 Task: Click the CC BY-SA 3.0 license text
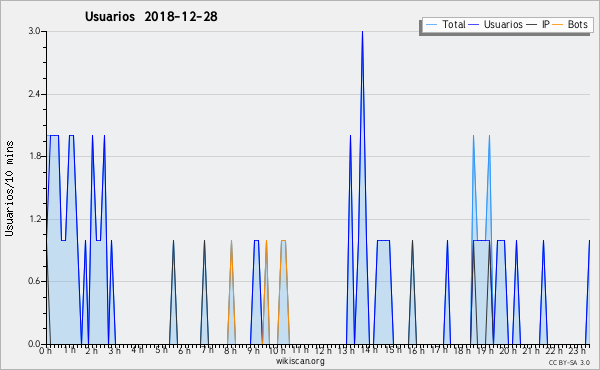point(569,362)
